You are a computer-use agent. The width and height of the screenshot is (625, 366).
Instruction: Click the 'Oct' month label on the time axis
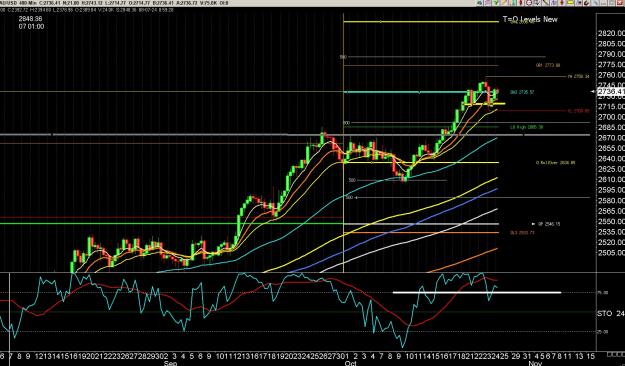(350, 363)
